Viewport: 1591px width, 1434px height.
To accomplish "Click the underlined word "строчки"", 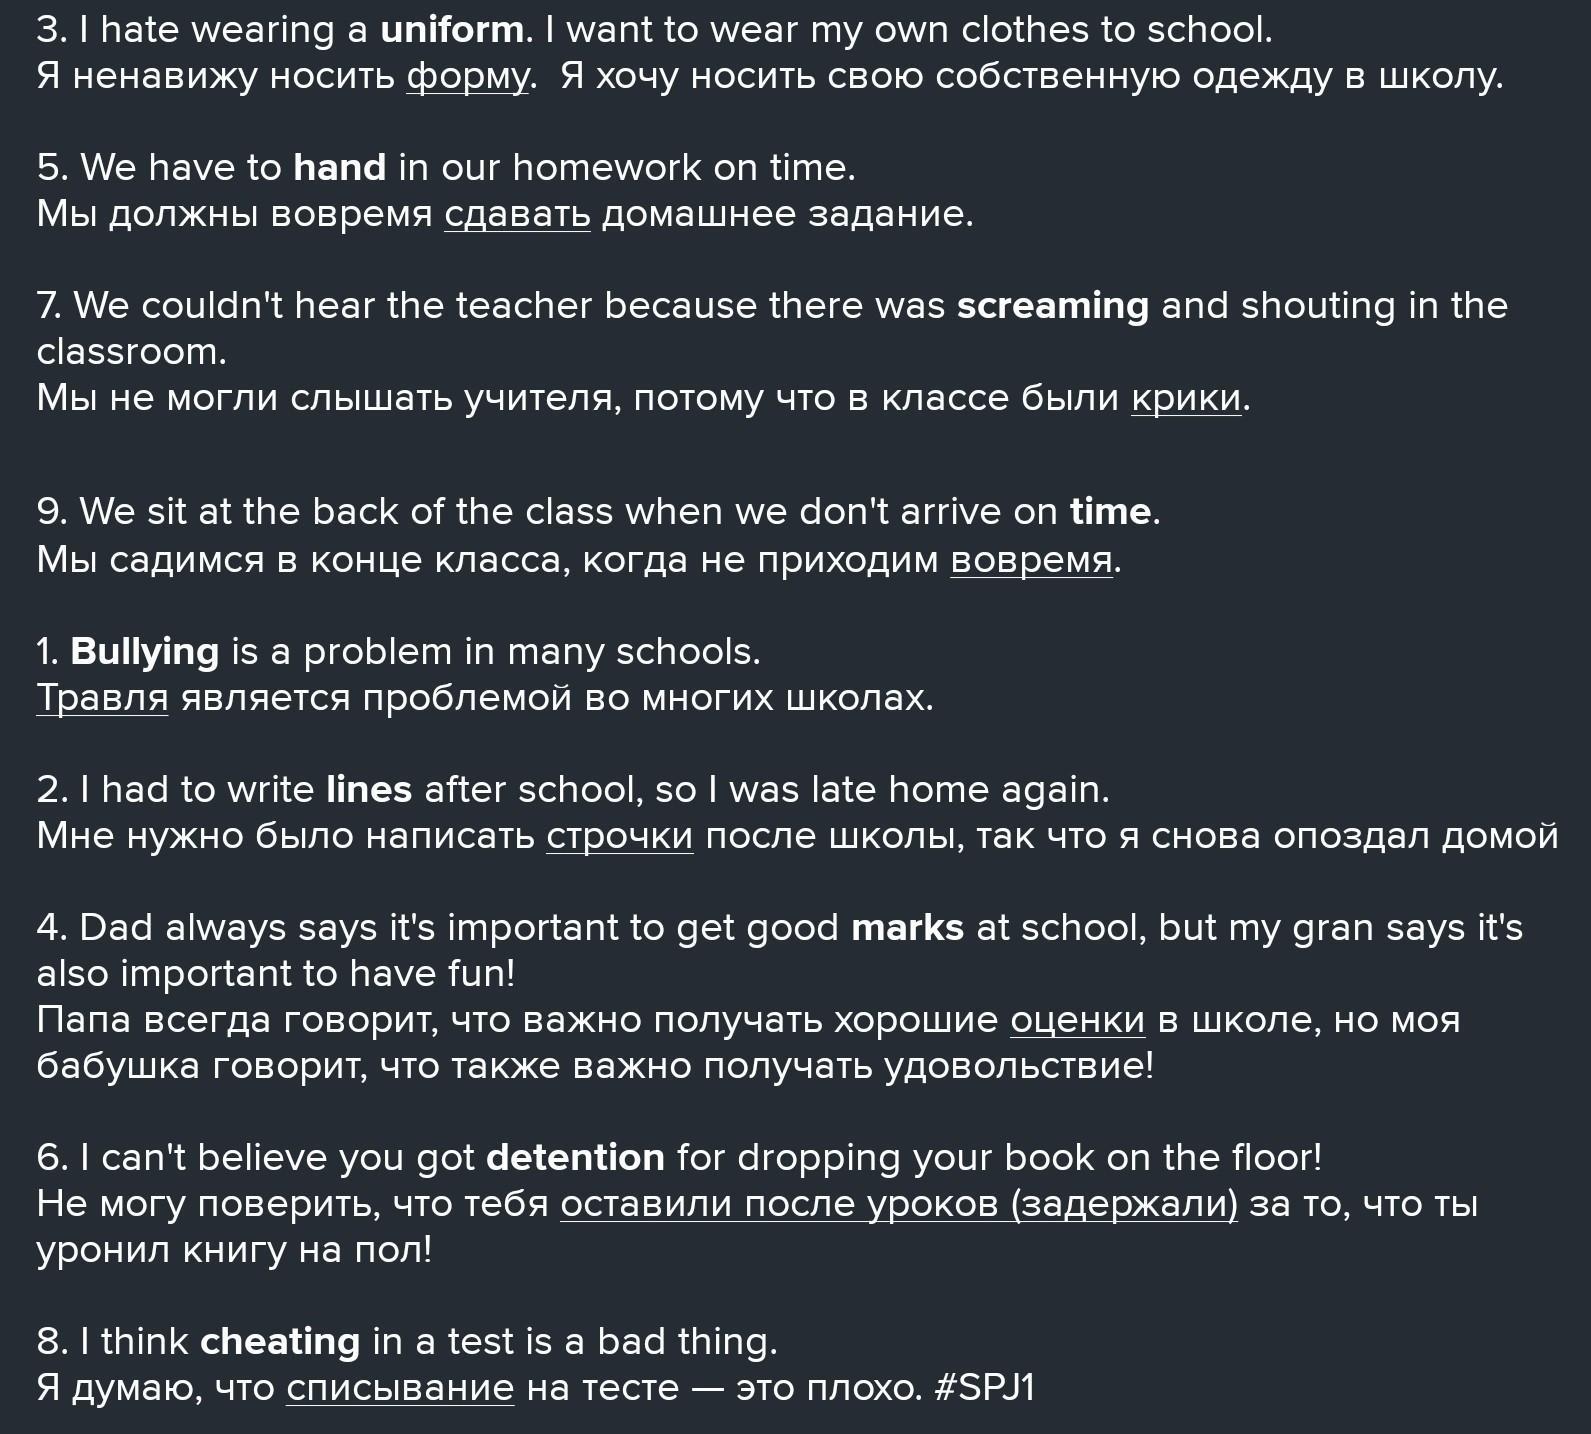I will click(619, 836).
